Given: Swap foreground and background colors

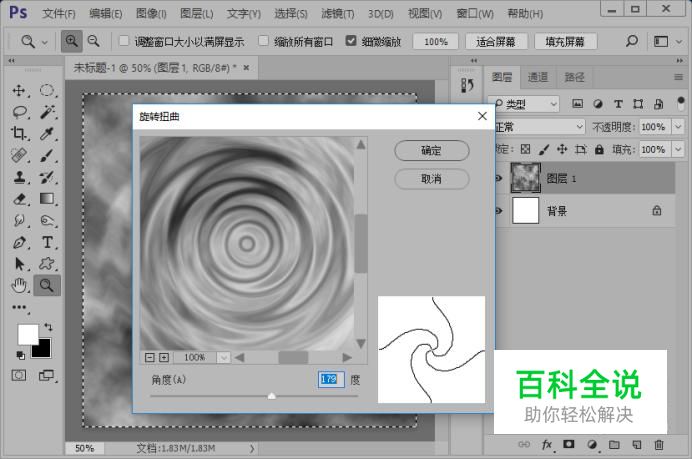Looking at the screenshot, I should click(48, 327).
